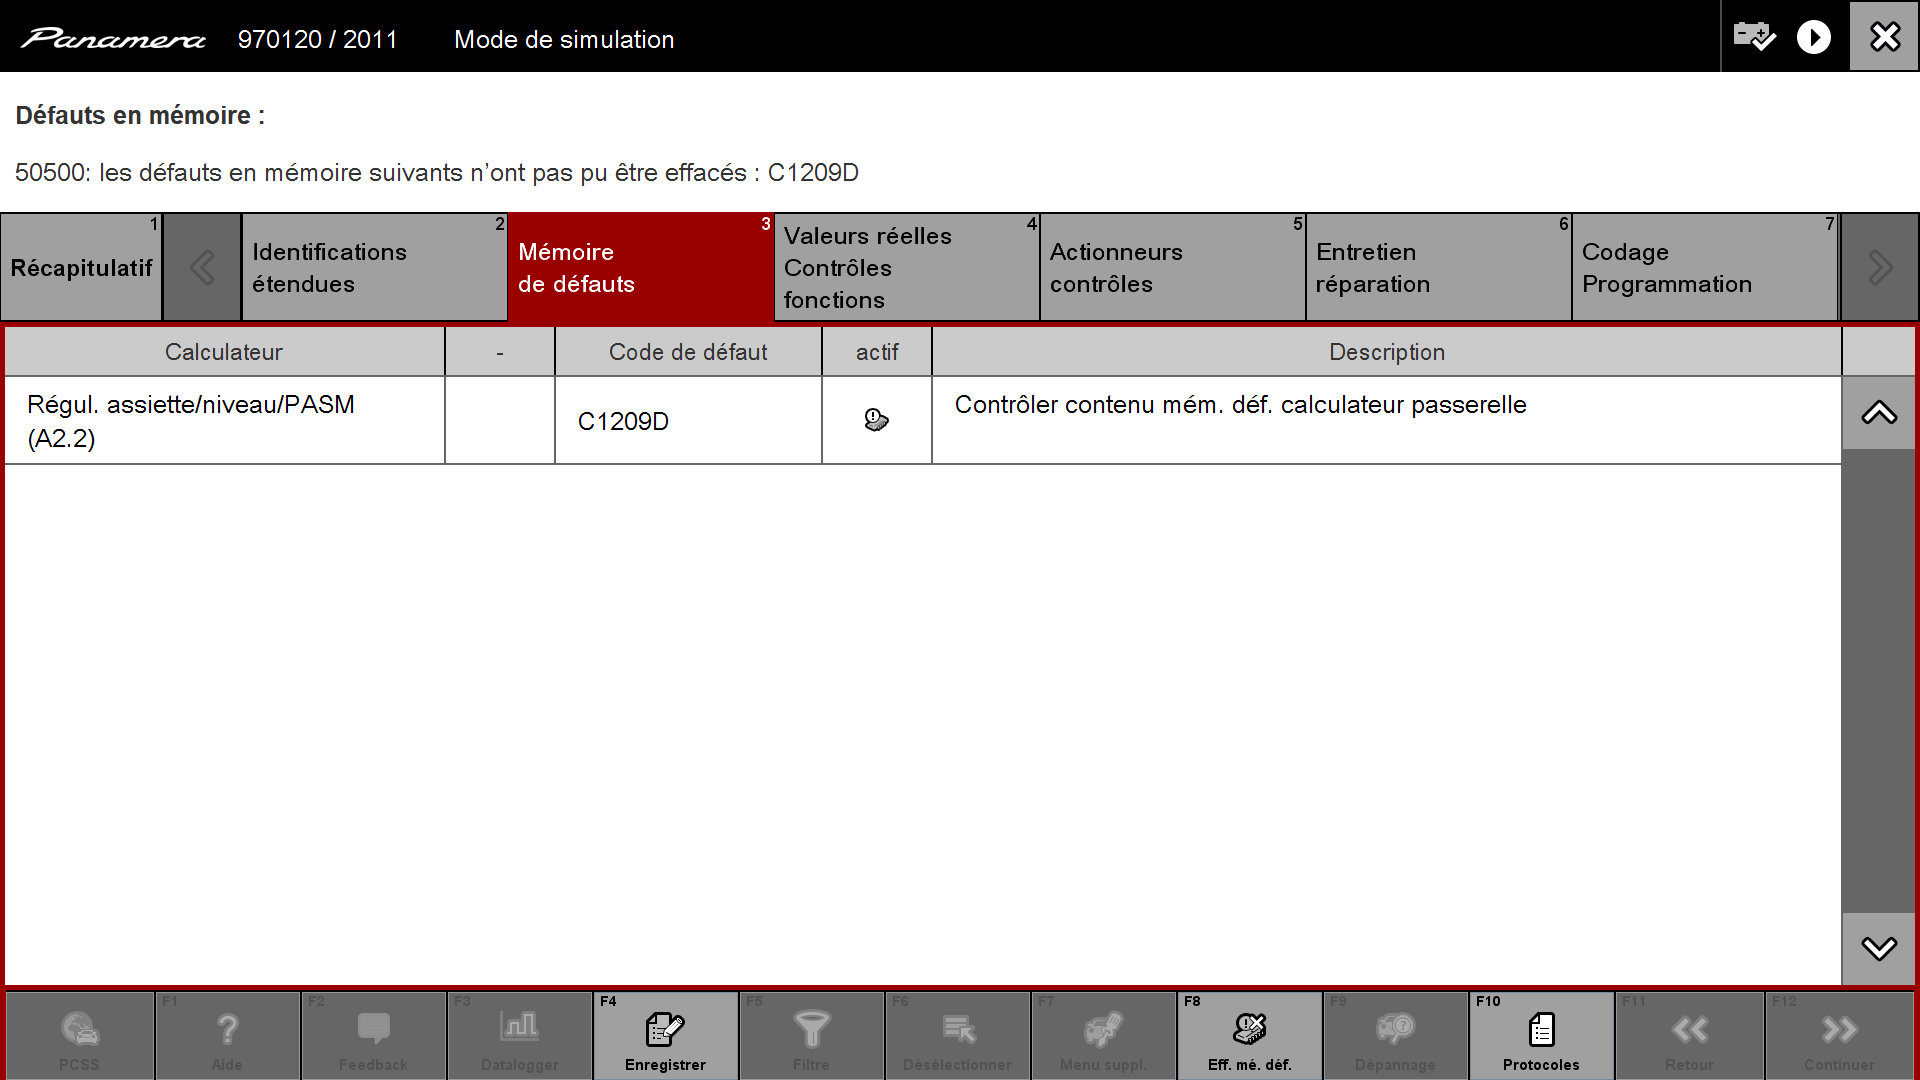Show previous tabs with left chevron

click(x=202, y=267)
